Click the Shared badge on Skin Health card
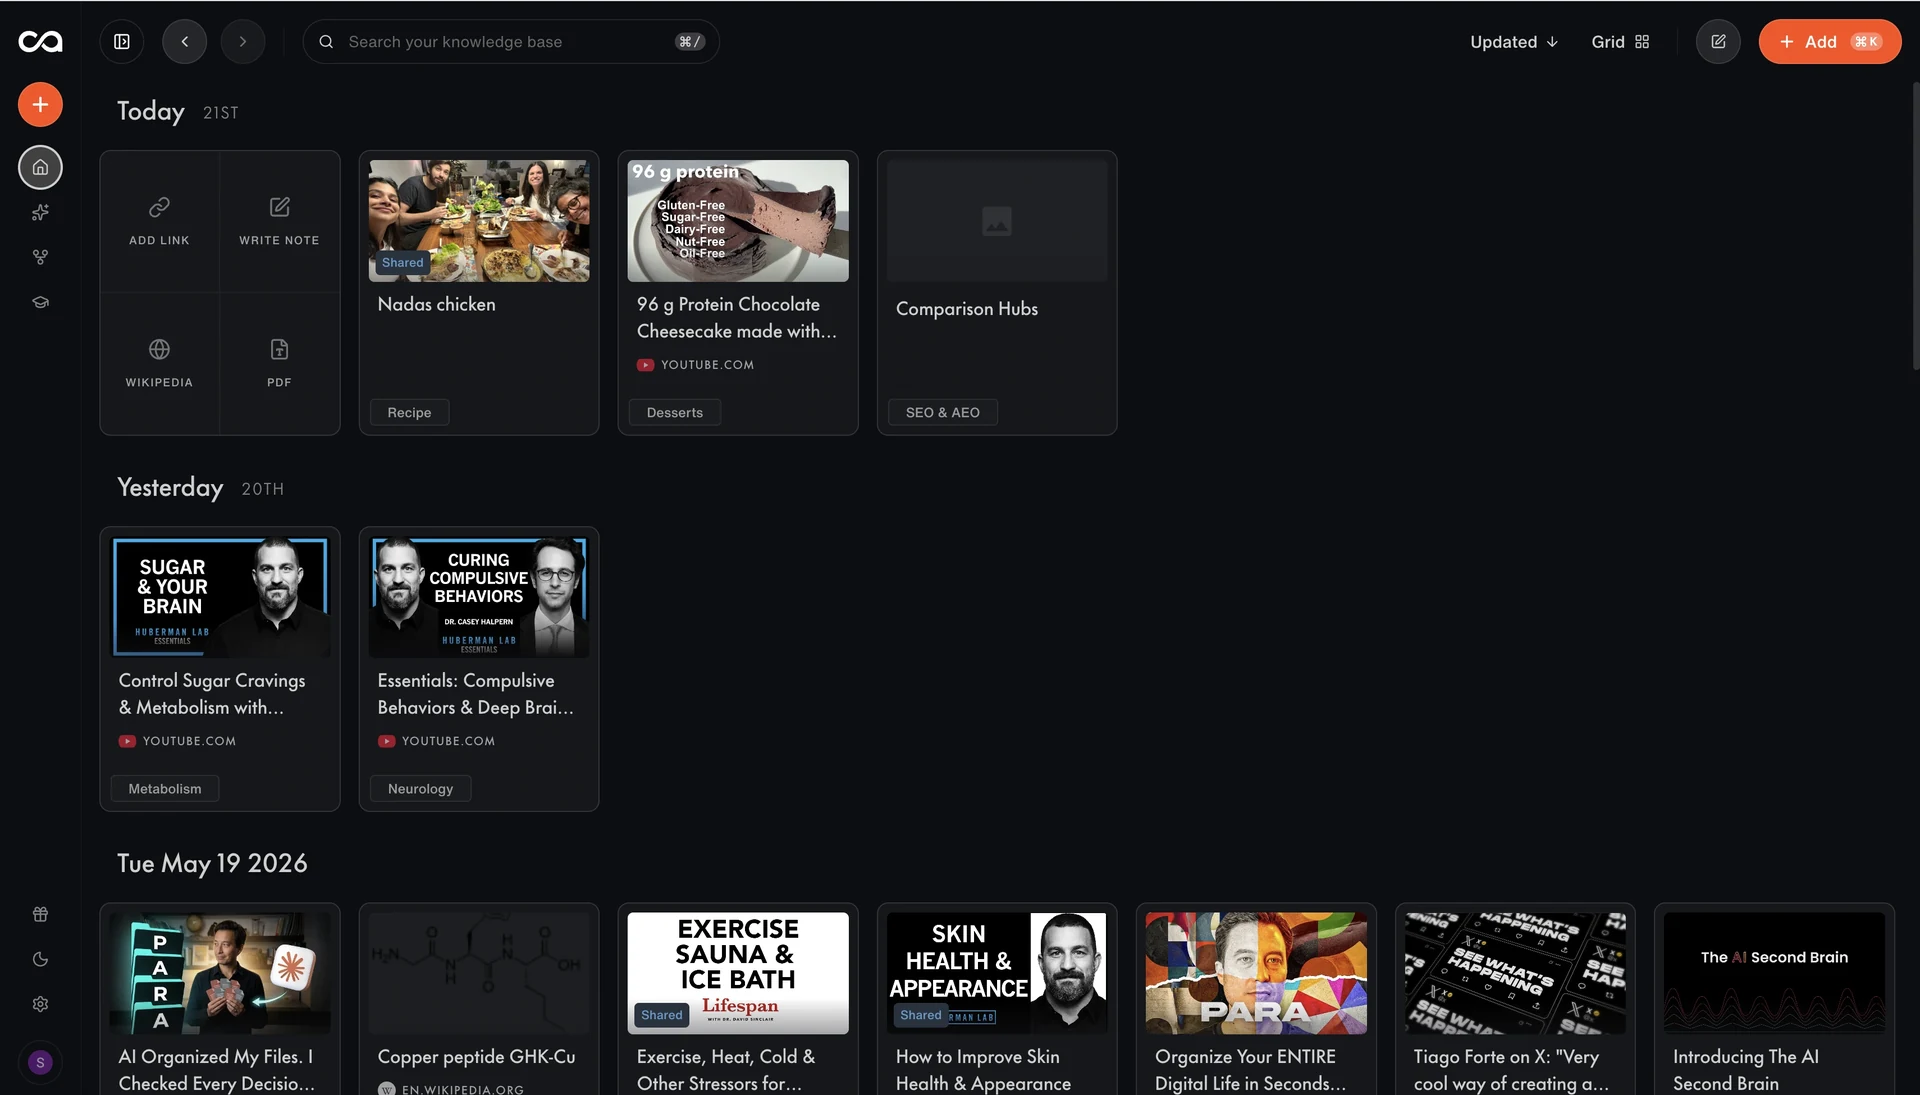This screenshot has height=1095, width=1920. coord(920,1015)
